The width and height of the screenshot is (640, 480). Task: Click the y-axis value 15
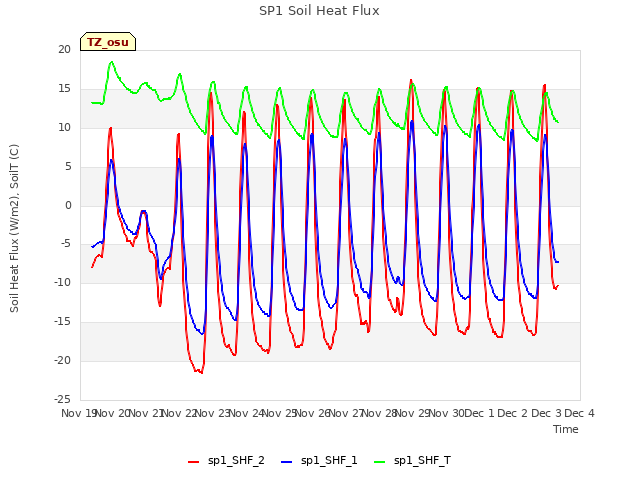64,89
